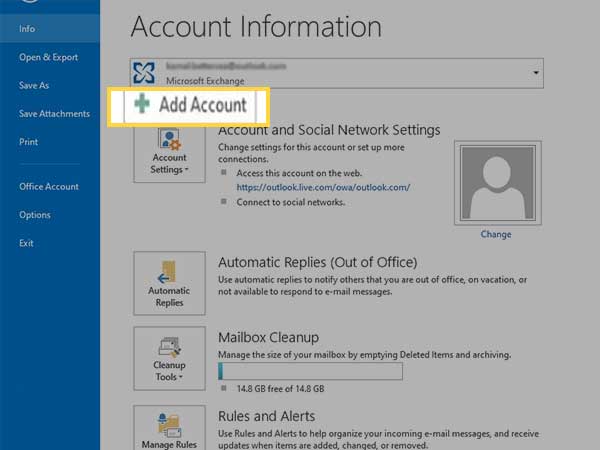The width and height of the screenshot is (600, 450).
Task: Click Automatic Replies (Out of Office) heading
Action: coord(318,262)
